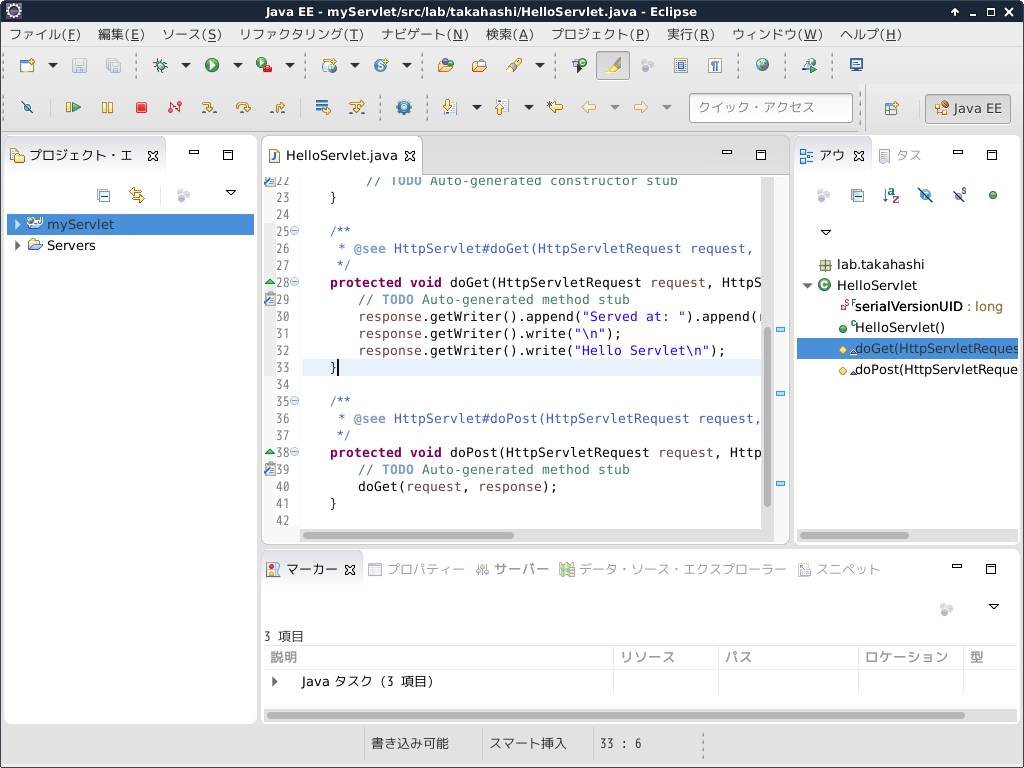Click the Suspend pause icon
Screen dimensions: 1024x768
click(x=108, y=107)
